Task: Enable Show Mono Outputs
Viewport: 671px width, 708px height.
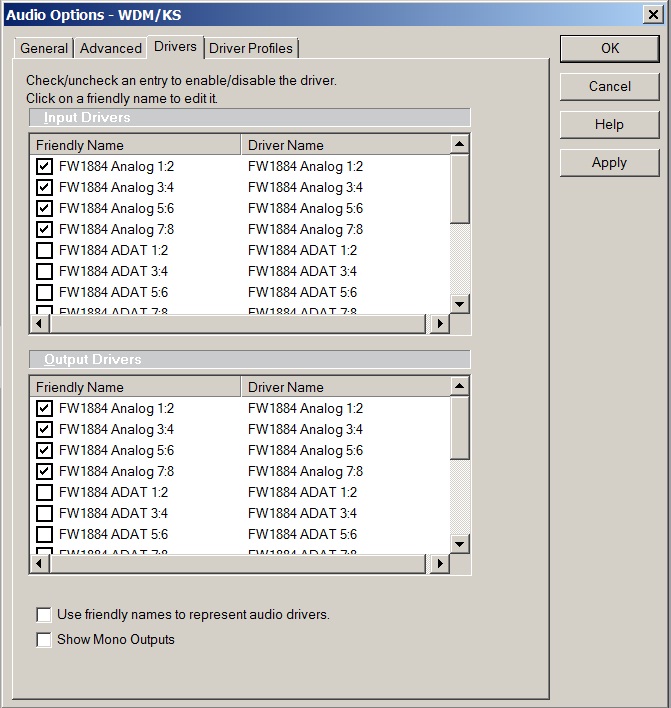Action: click(x=44, y=639)
